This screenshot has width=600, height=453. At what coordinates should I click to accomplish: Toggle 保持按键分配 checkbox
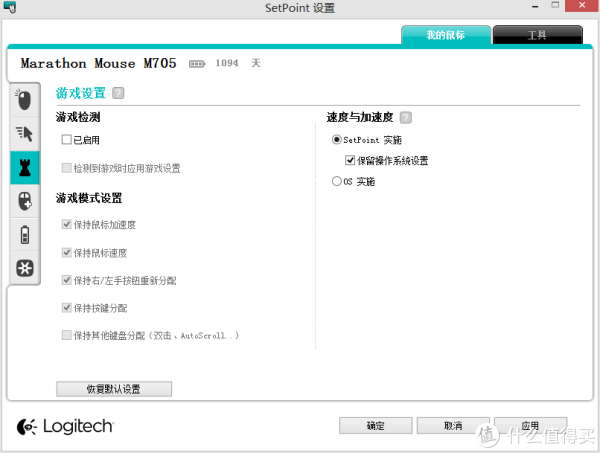[x=66, y=308]
